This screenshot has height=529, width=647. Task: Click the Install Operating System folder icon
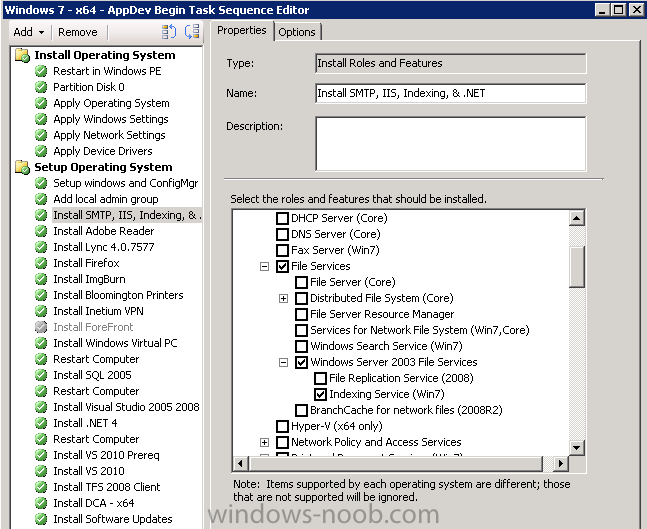point(22,55)
